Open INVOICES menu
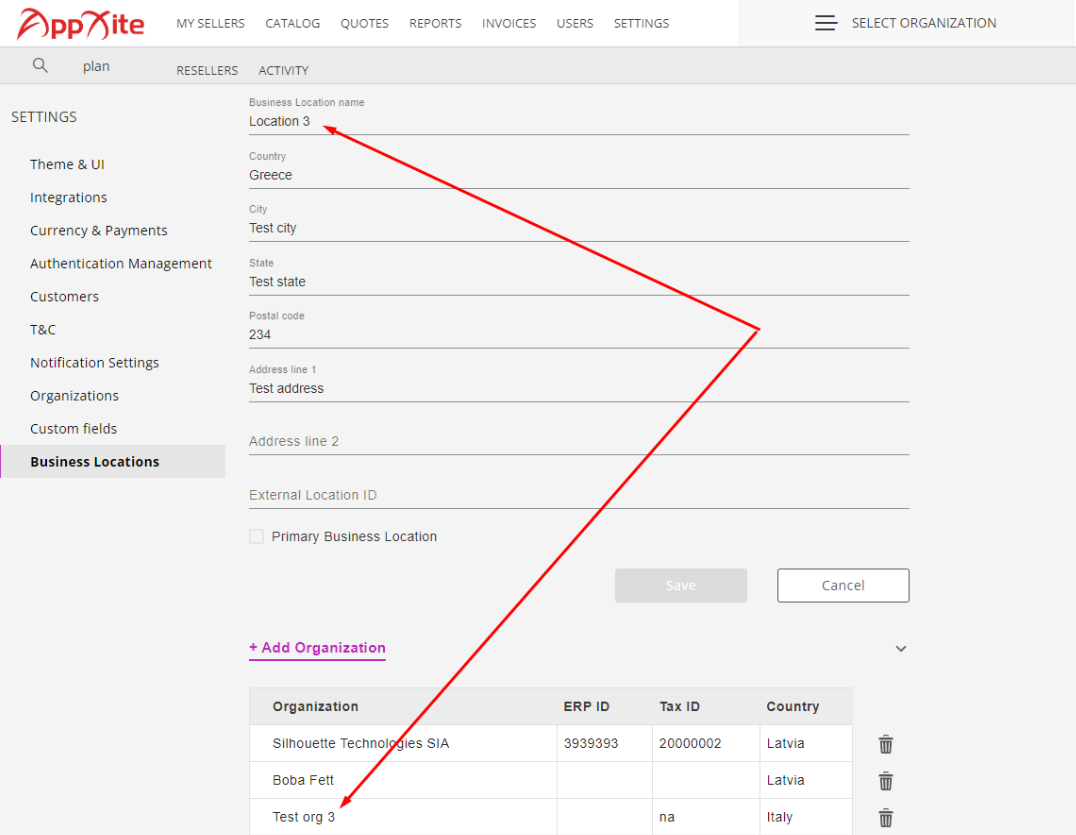This screenshot has height=835, width=1076. [x=508, y=23]
